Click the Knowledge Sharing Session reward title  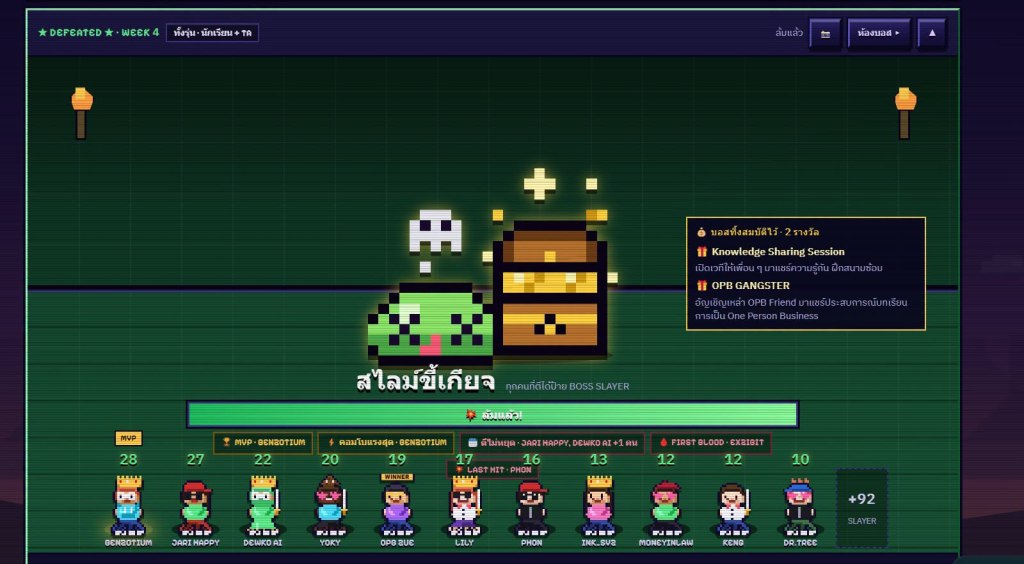[x=778, y=251]
